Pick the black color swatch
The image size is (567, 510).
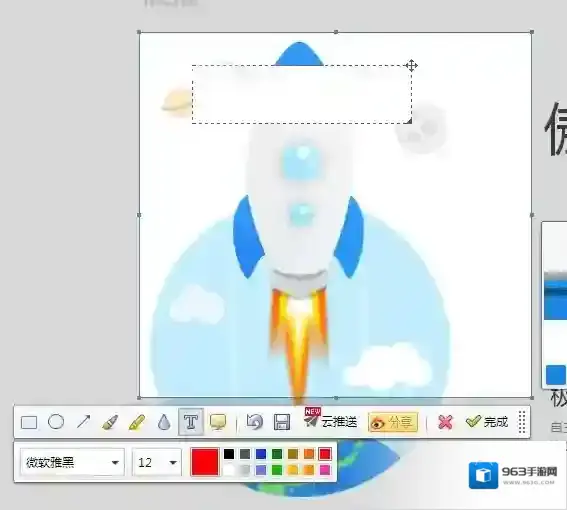coord(229,454)
